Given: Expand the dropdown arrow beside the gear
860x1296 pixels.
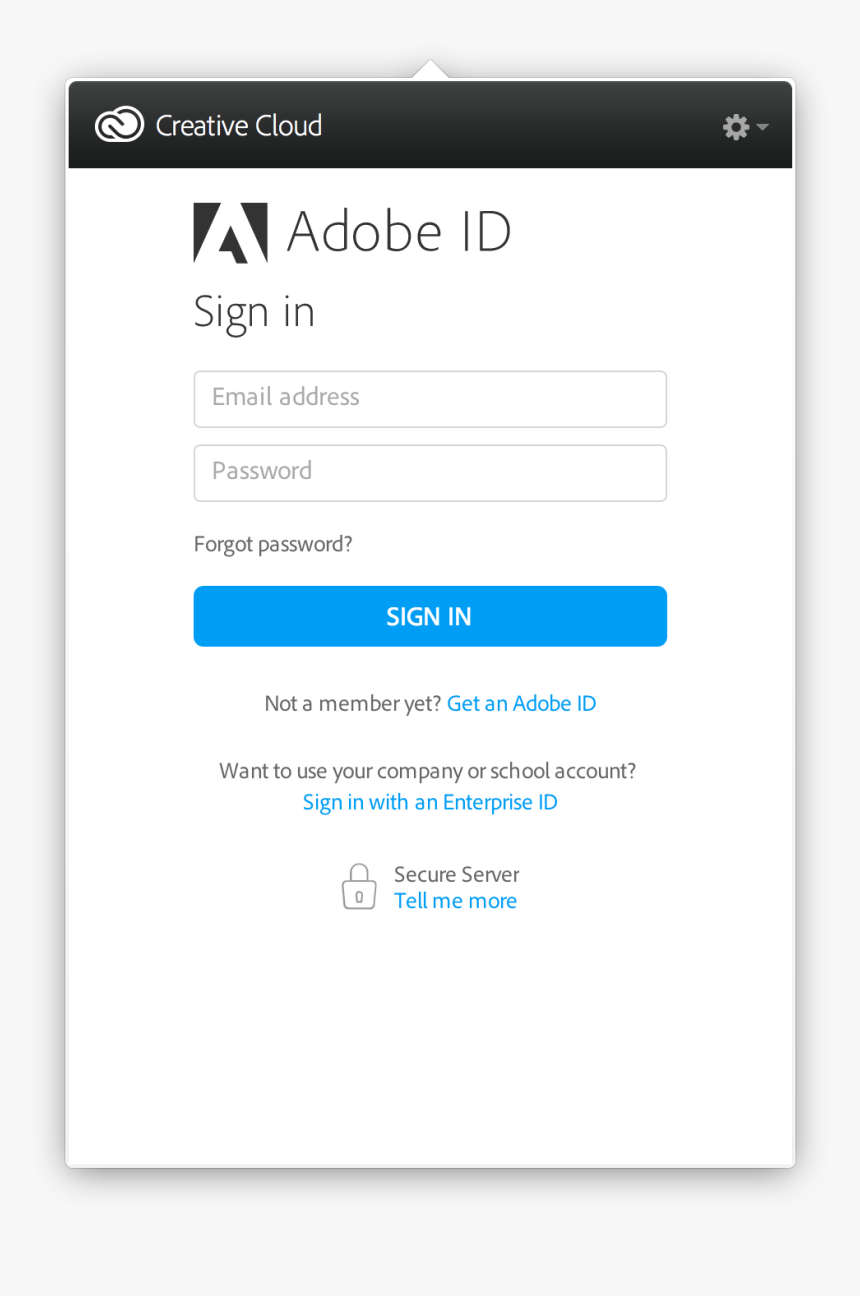Looking at the screenshot, I should coord(762,127).
